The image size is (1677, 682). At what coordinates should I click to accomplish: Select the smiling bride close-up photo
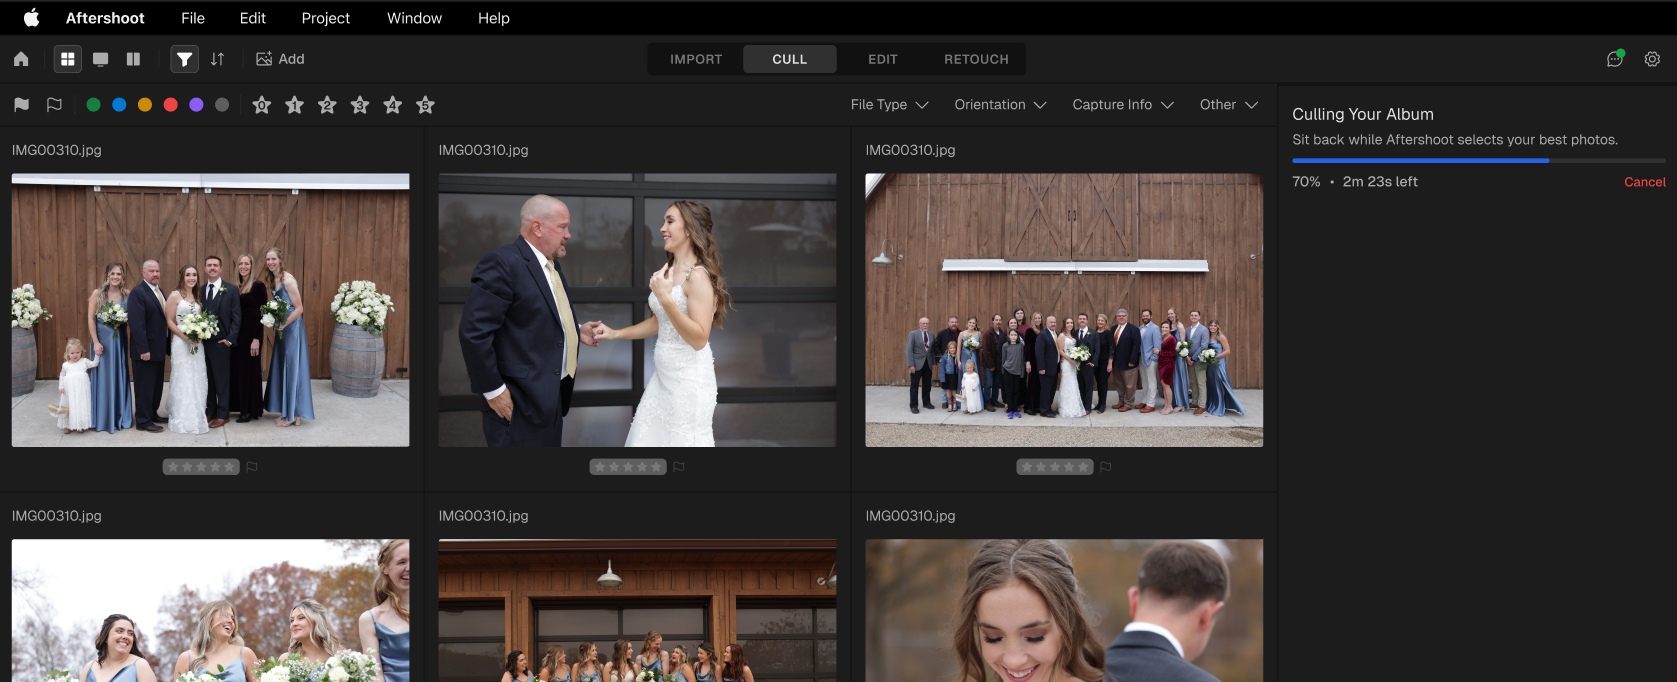pyautogui.click(x=1064, y=611)
